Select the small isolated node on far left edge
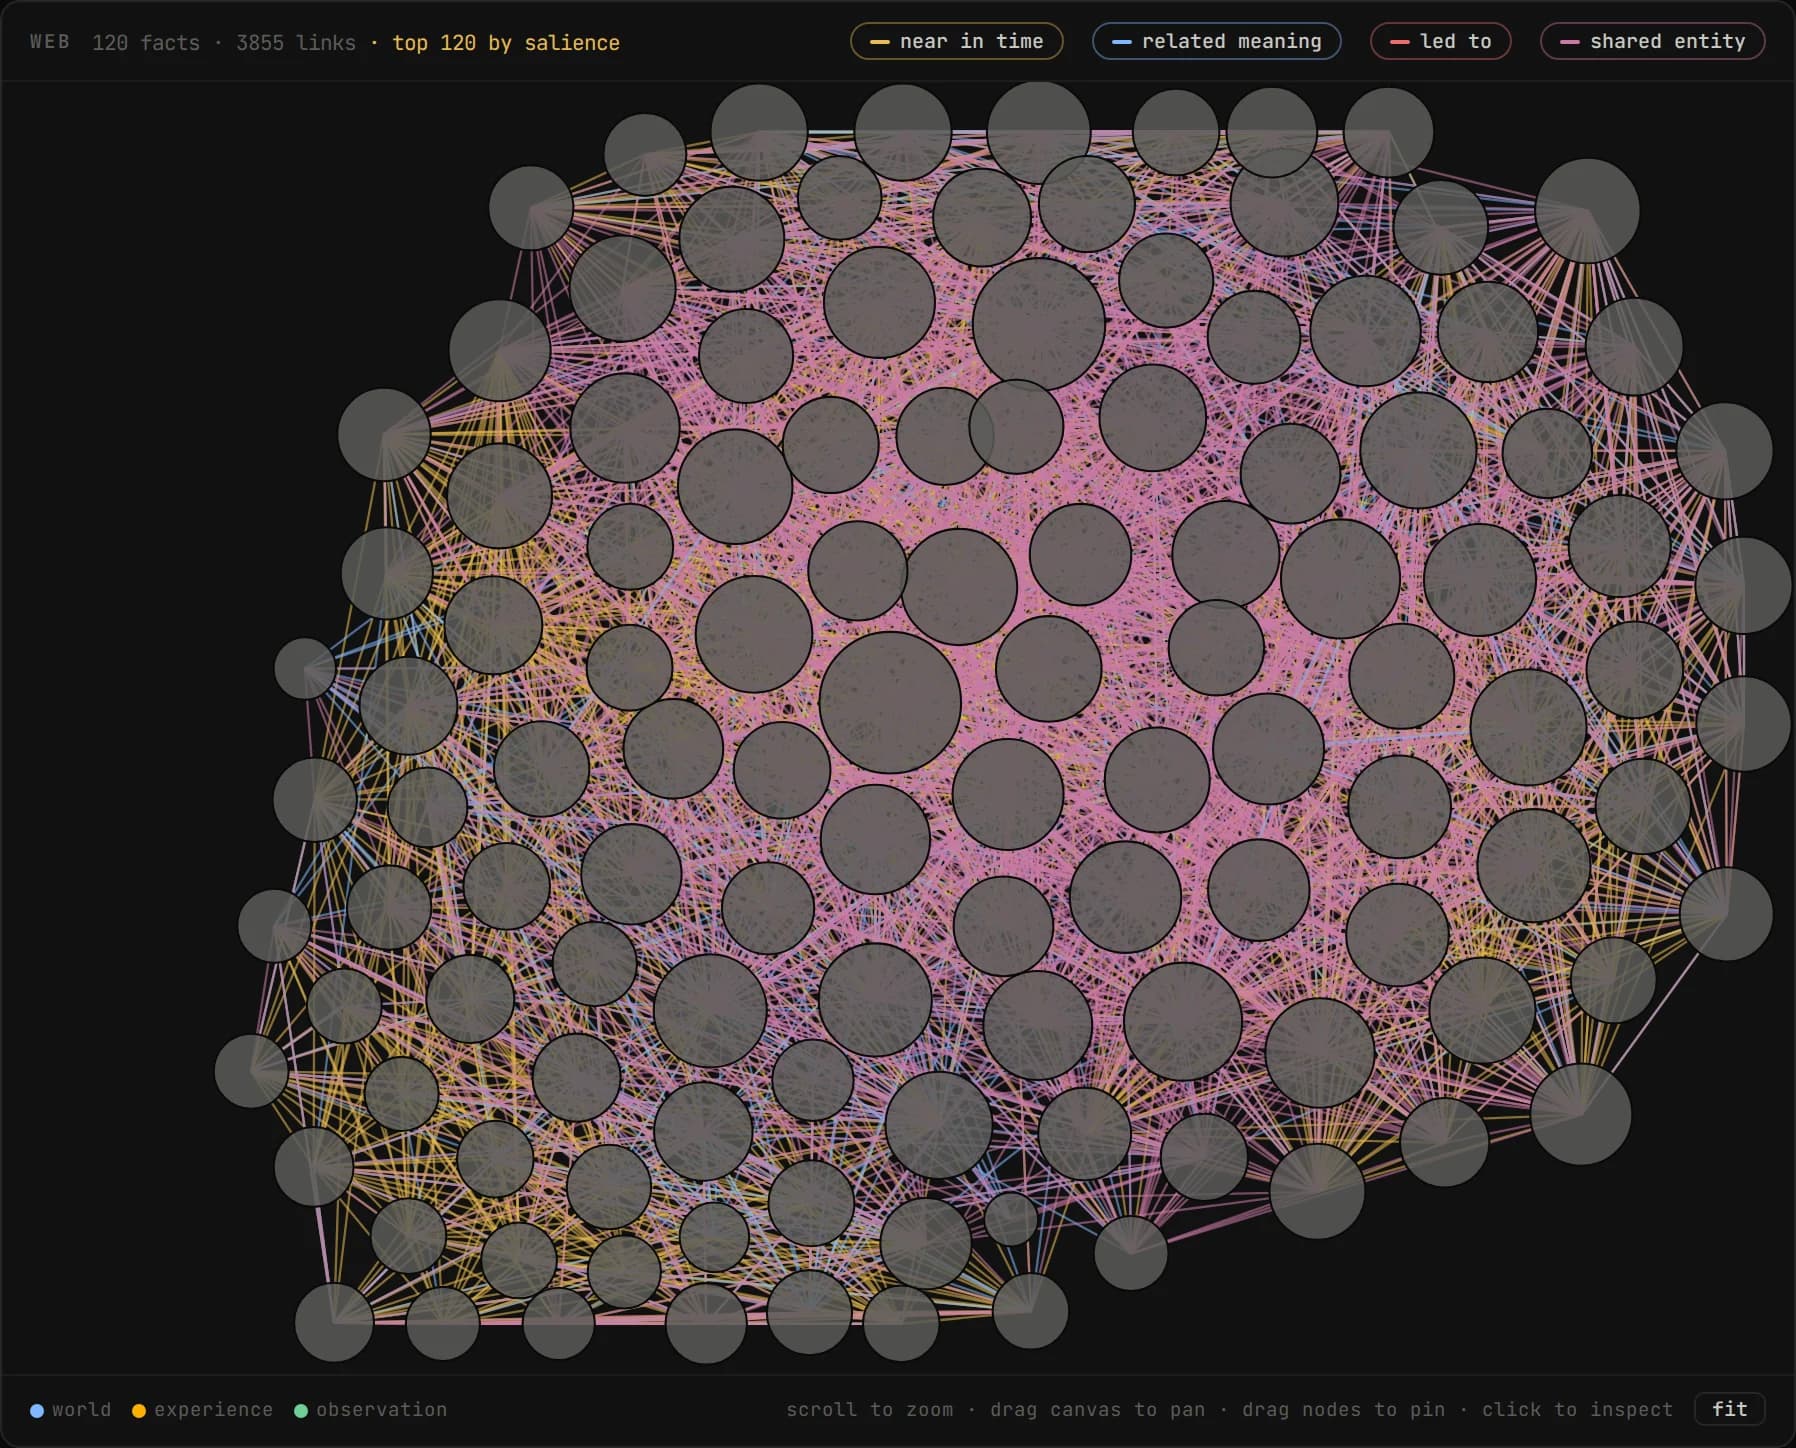1796x1448 pixels. point(304,668)
